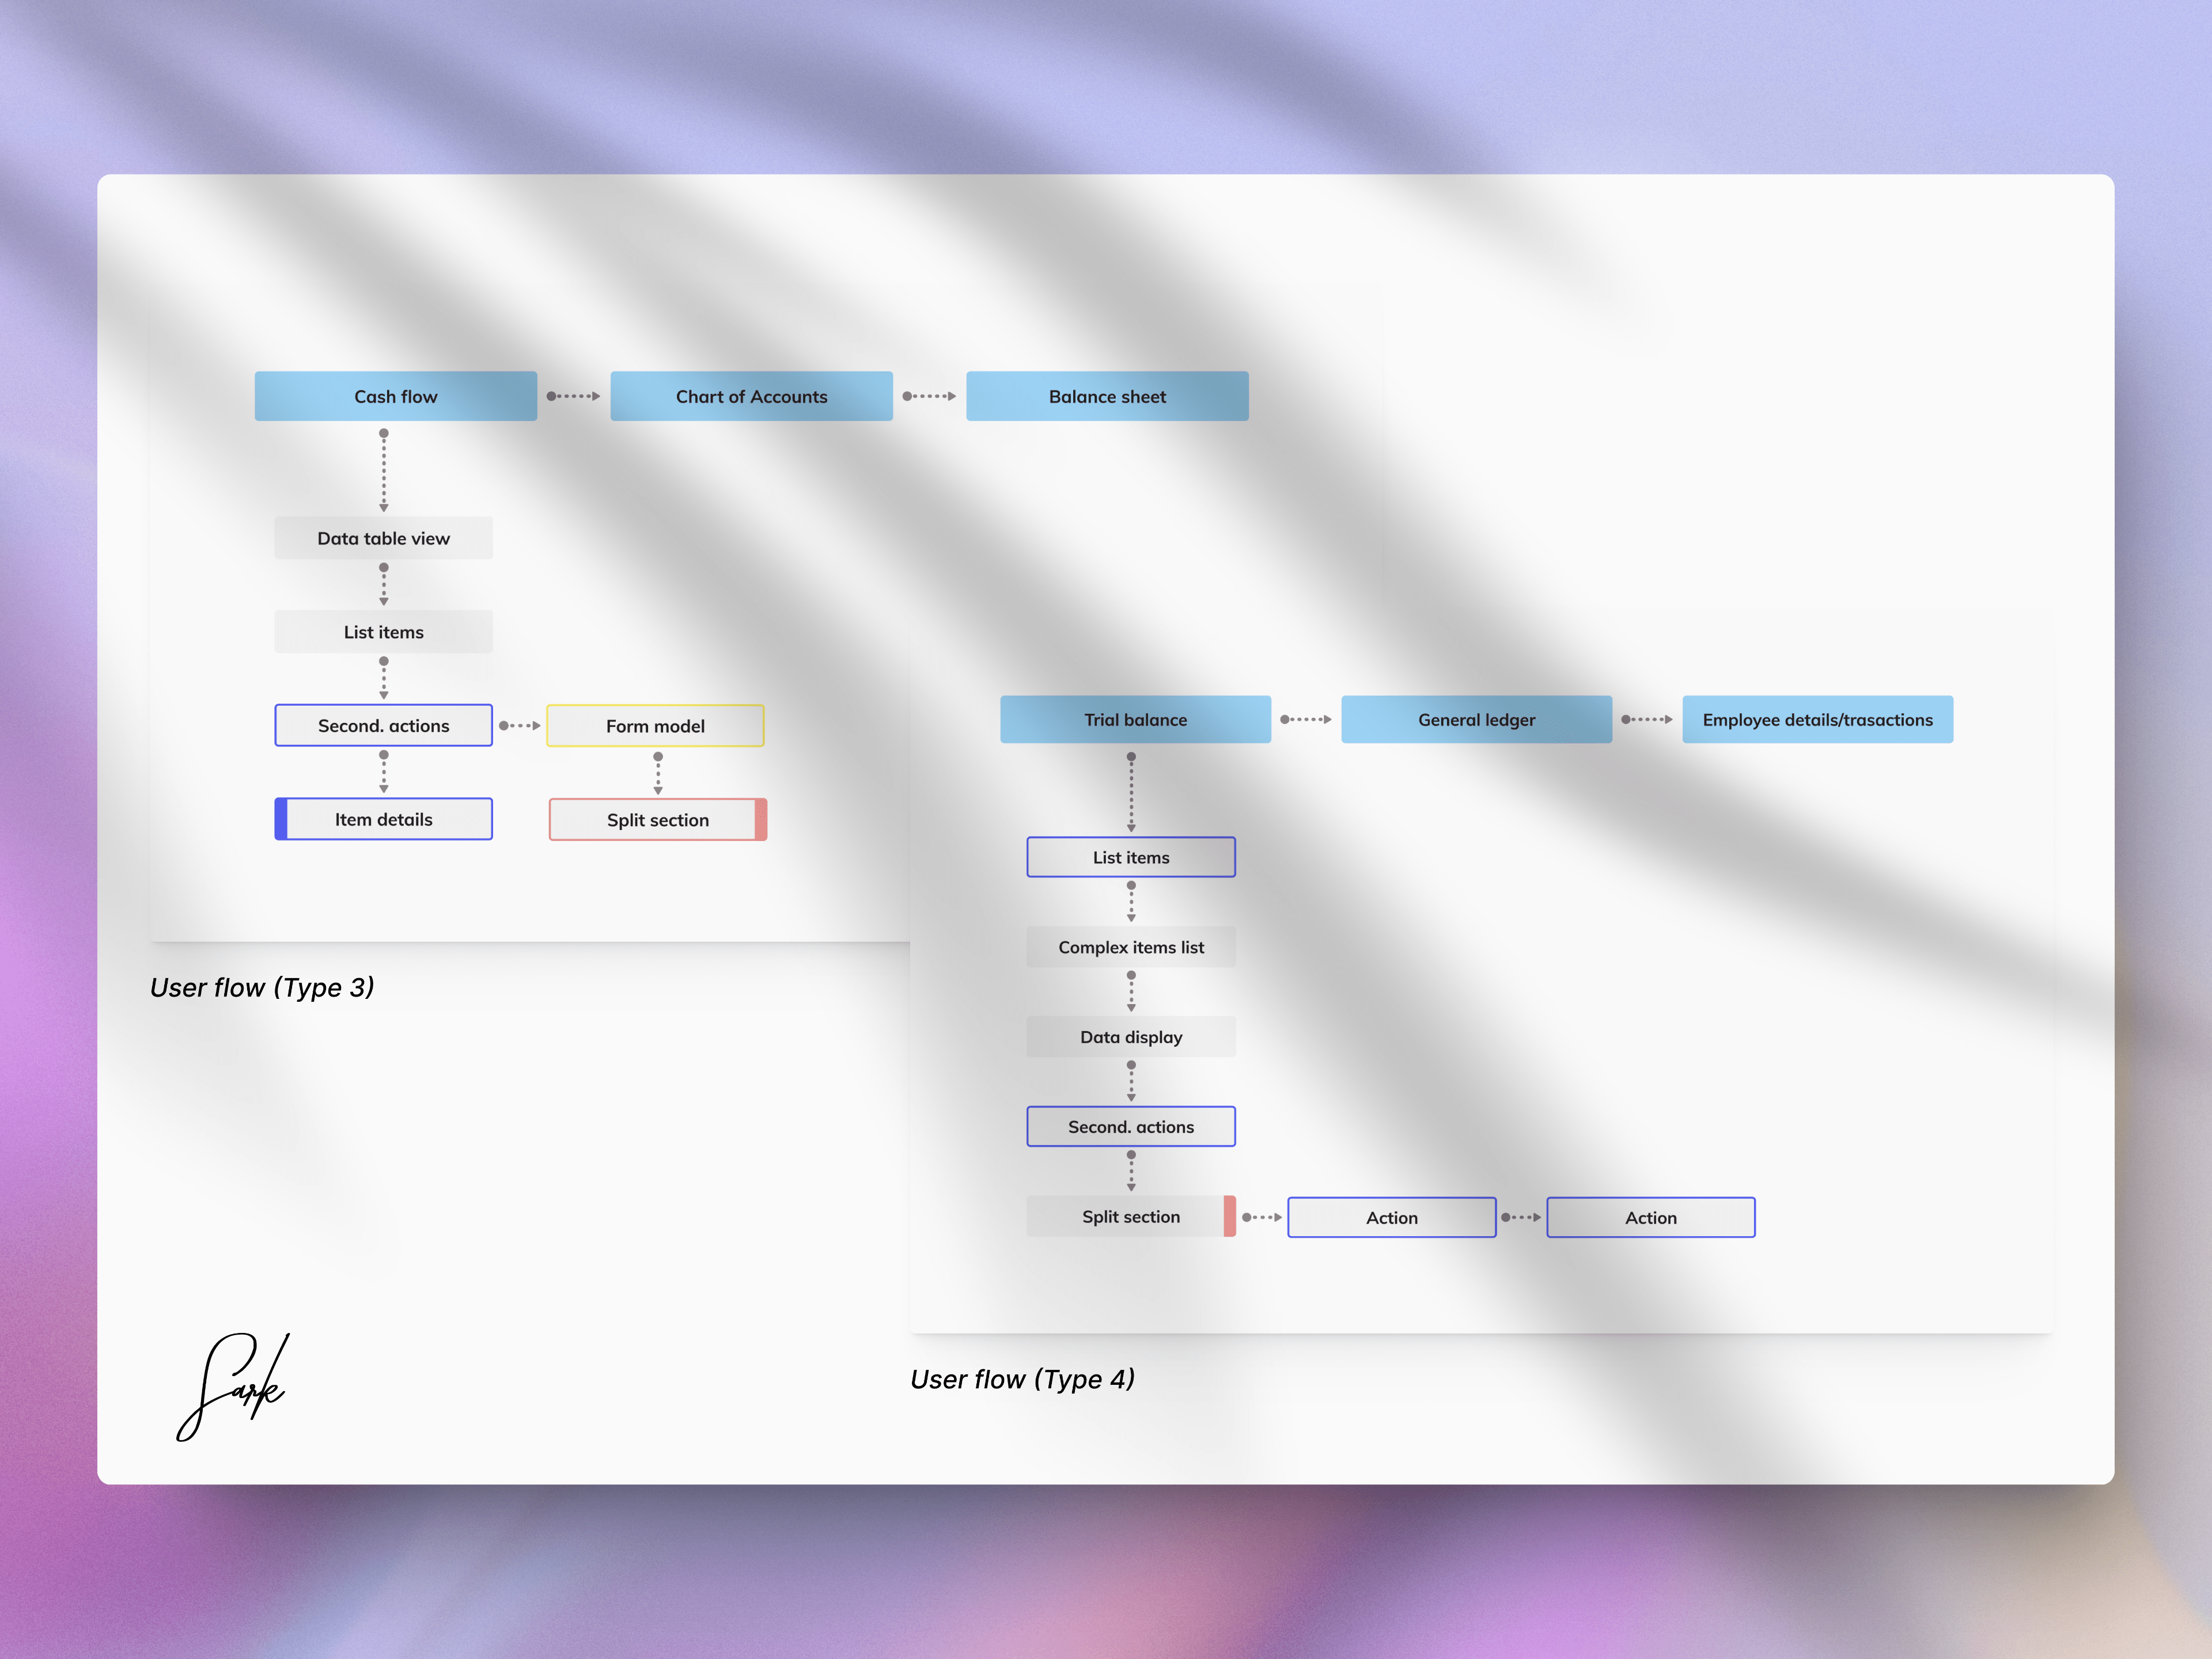Select the rightmost Action box
Image resolution: width=2212 pixels, height=1659 pixels.
[x=1651, y=1218]
